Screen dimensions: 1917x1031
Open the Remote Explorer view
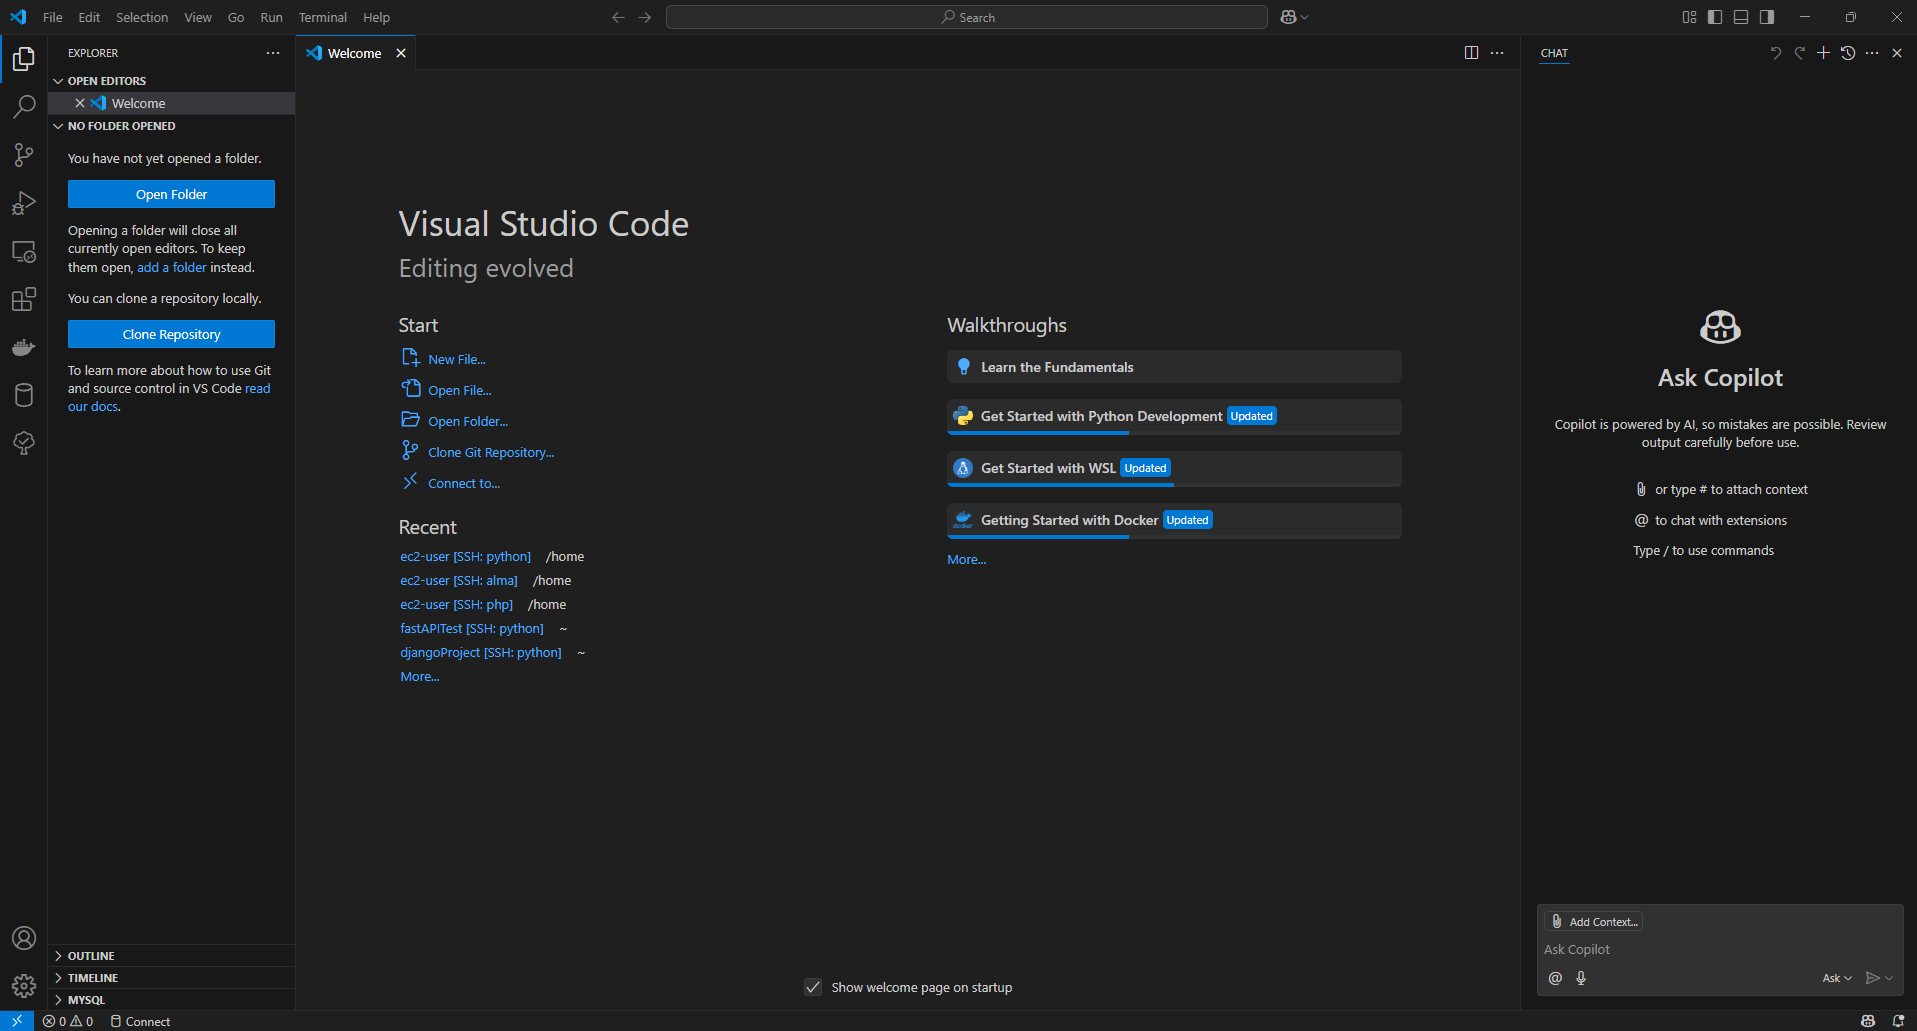click(24, 251)
